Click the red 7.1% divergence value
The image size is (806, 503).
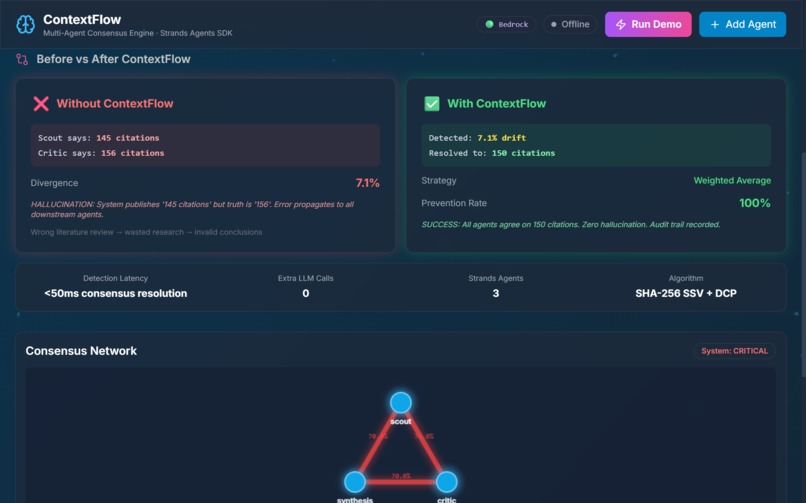point(368,183)
